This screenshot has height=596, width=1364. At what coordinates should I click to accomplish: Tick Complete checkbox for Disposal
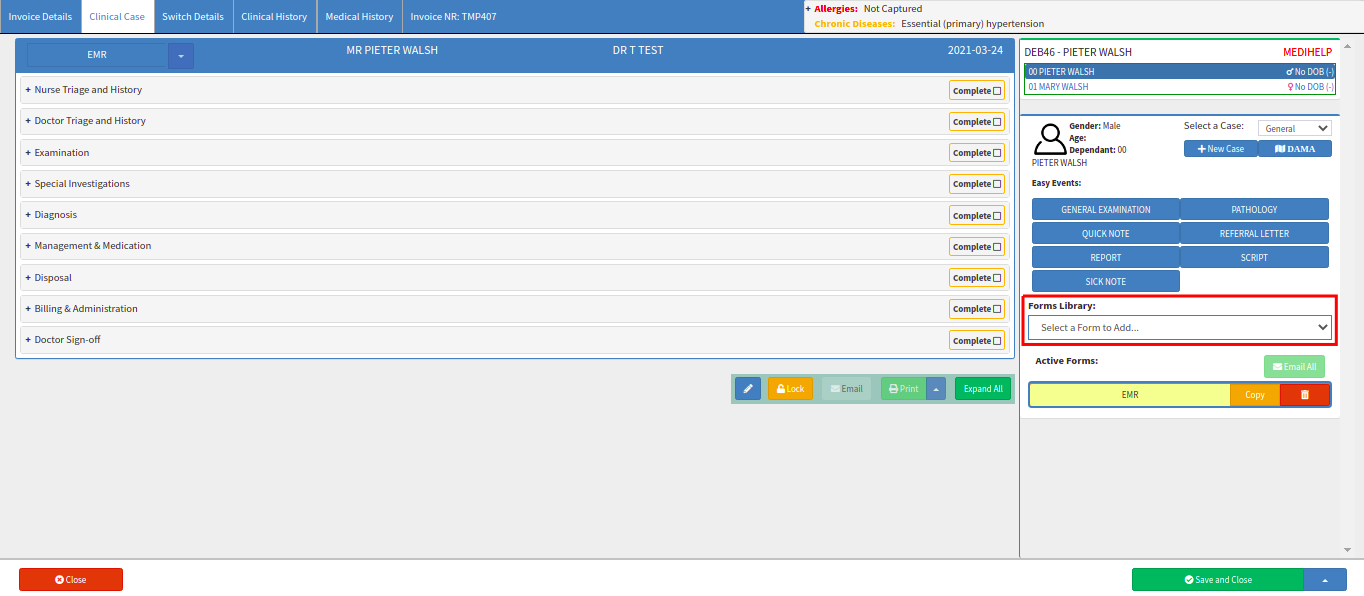[997, 278]
